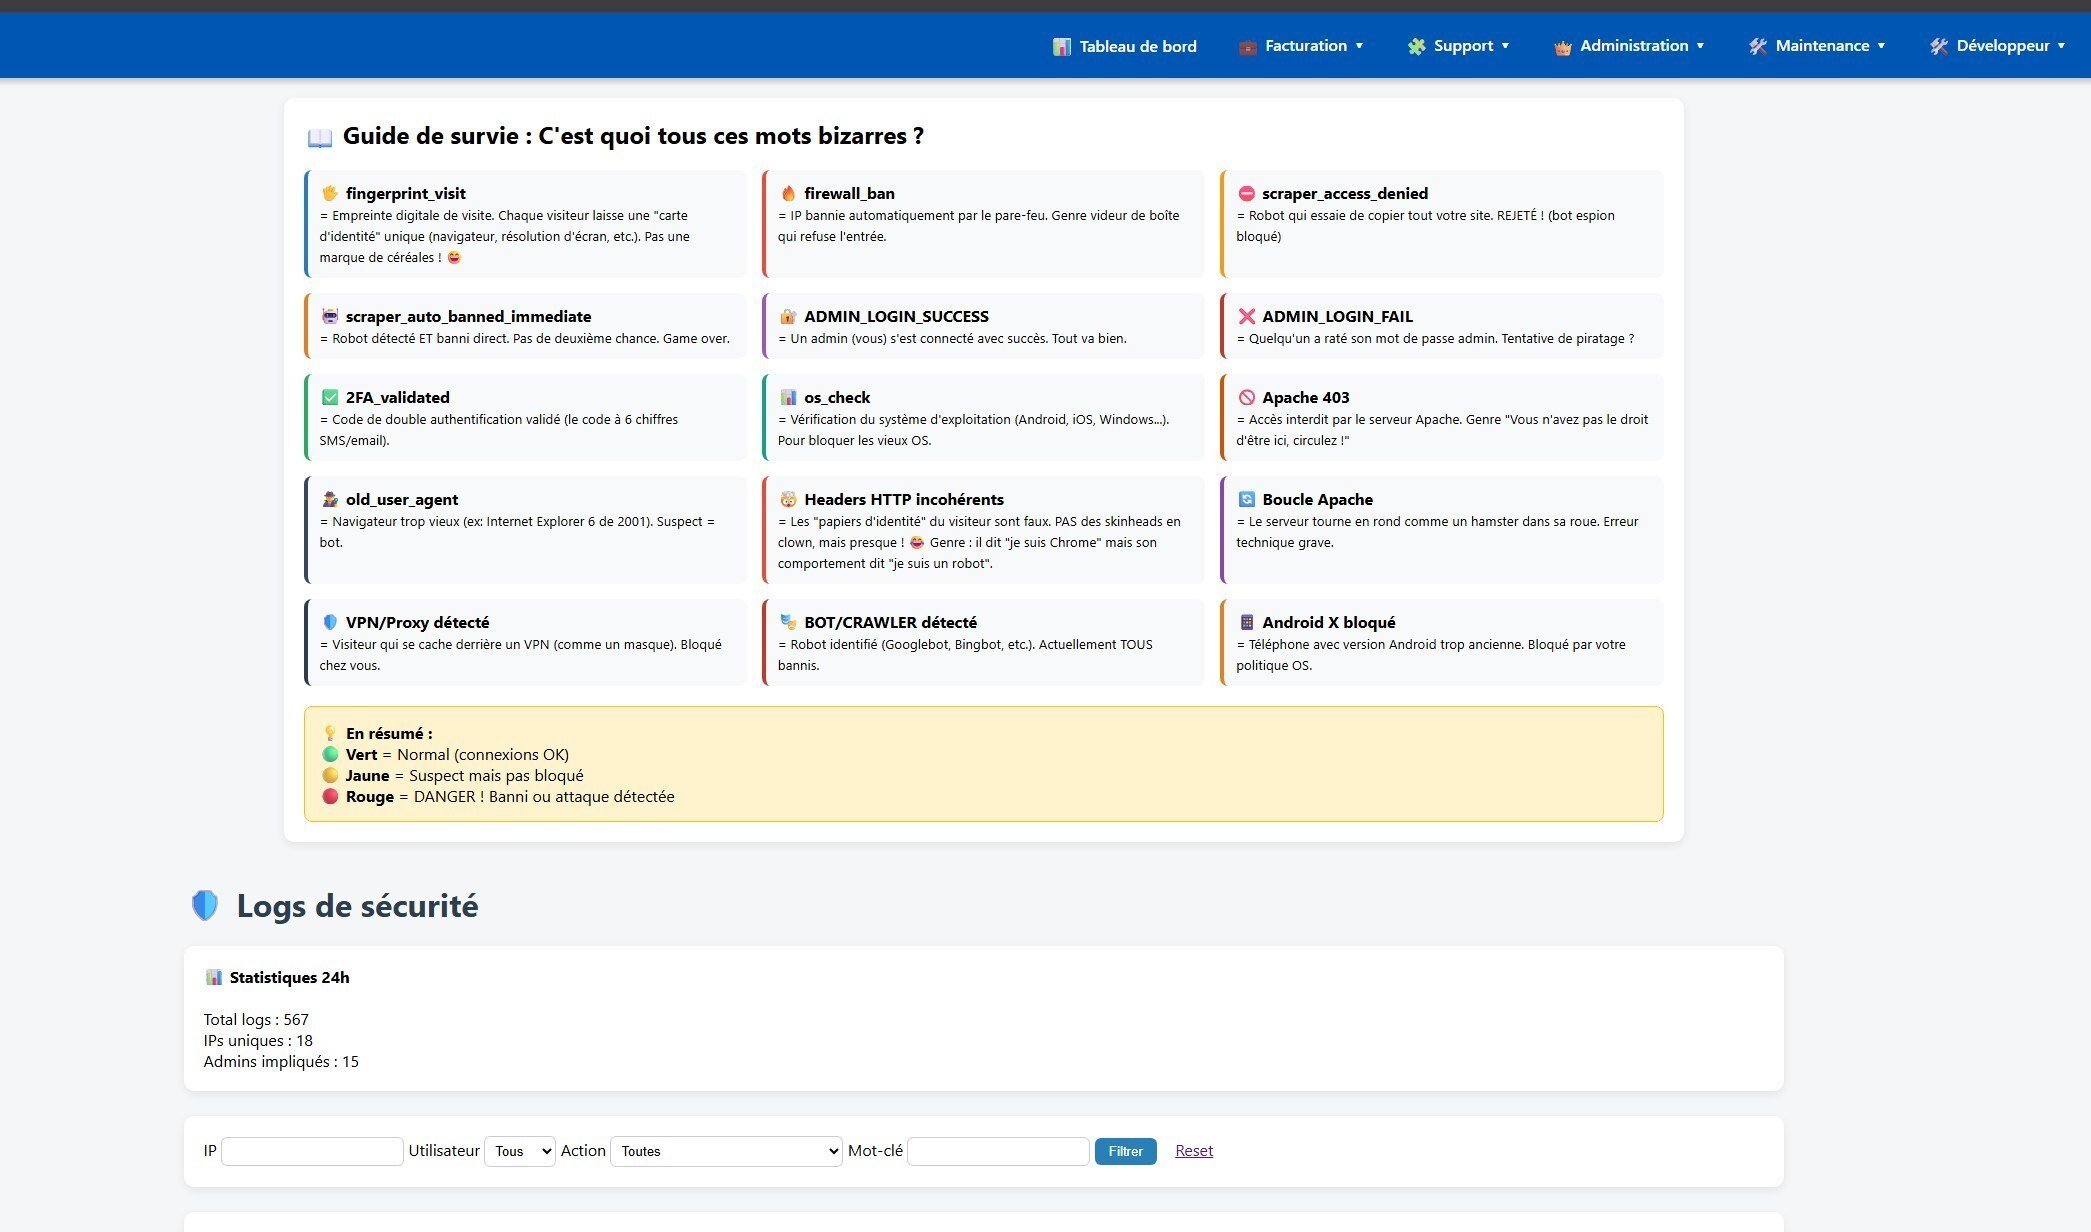Go to Tableau de bord
The height and width of the screenshot is (1232, 2091).
(1124, 46)
